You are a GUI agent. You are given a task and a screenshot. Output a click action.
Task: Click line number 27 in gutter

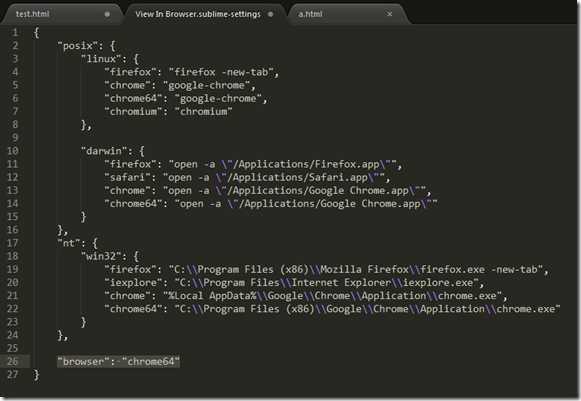[x=13, y=374]
